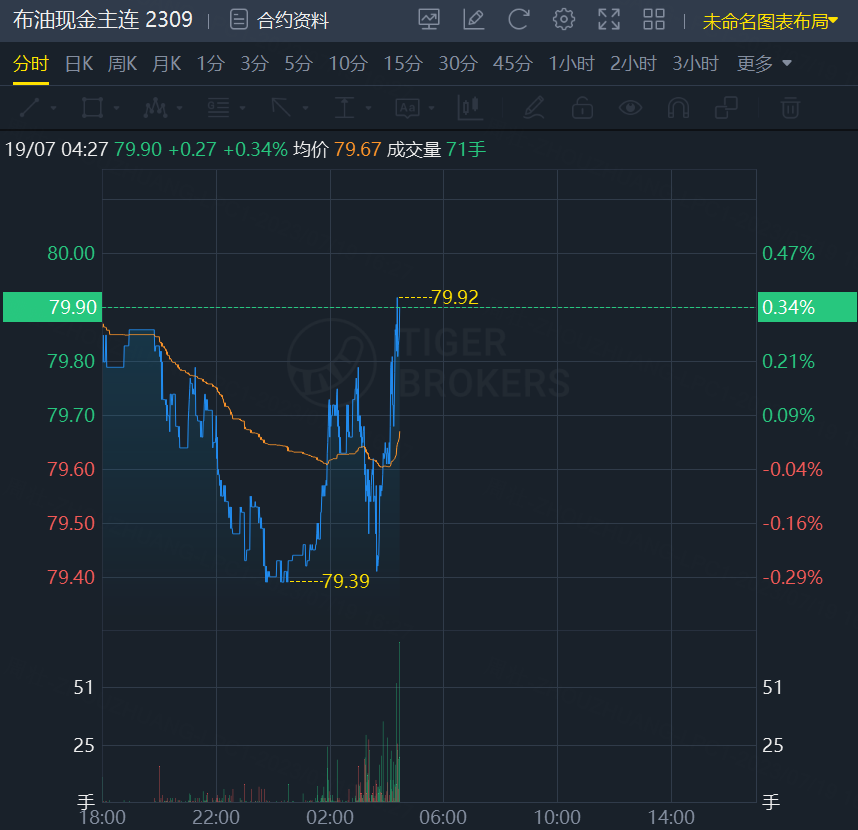Screen dimensions: 858x830
Task: Open the 更多 more timeframes dropdown
Action: coord(764,63)
